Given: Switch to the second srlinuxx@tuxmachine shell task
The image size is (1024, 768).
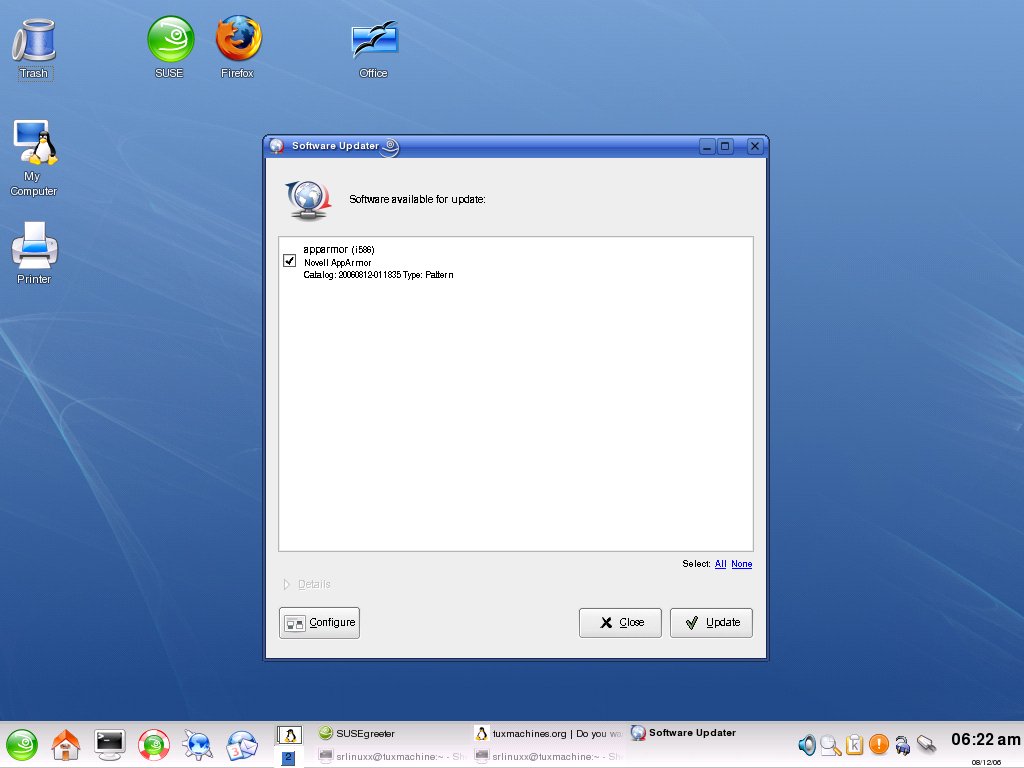Looking at the screenshot, I should click(x=548, y=756).
